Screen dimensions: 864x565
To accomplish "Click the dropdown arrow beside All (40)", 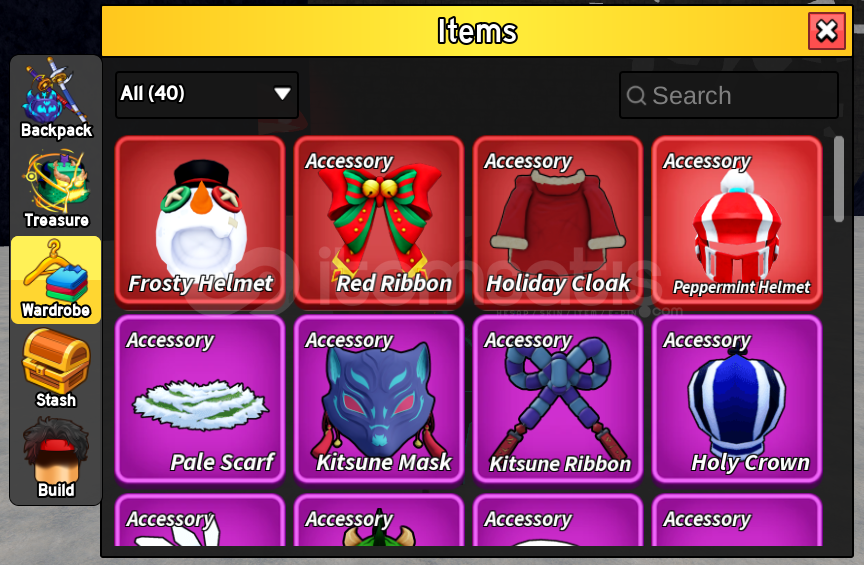I will pyautogui.click(x=282, y=94).
